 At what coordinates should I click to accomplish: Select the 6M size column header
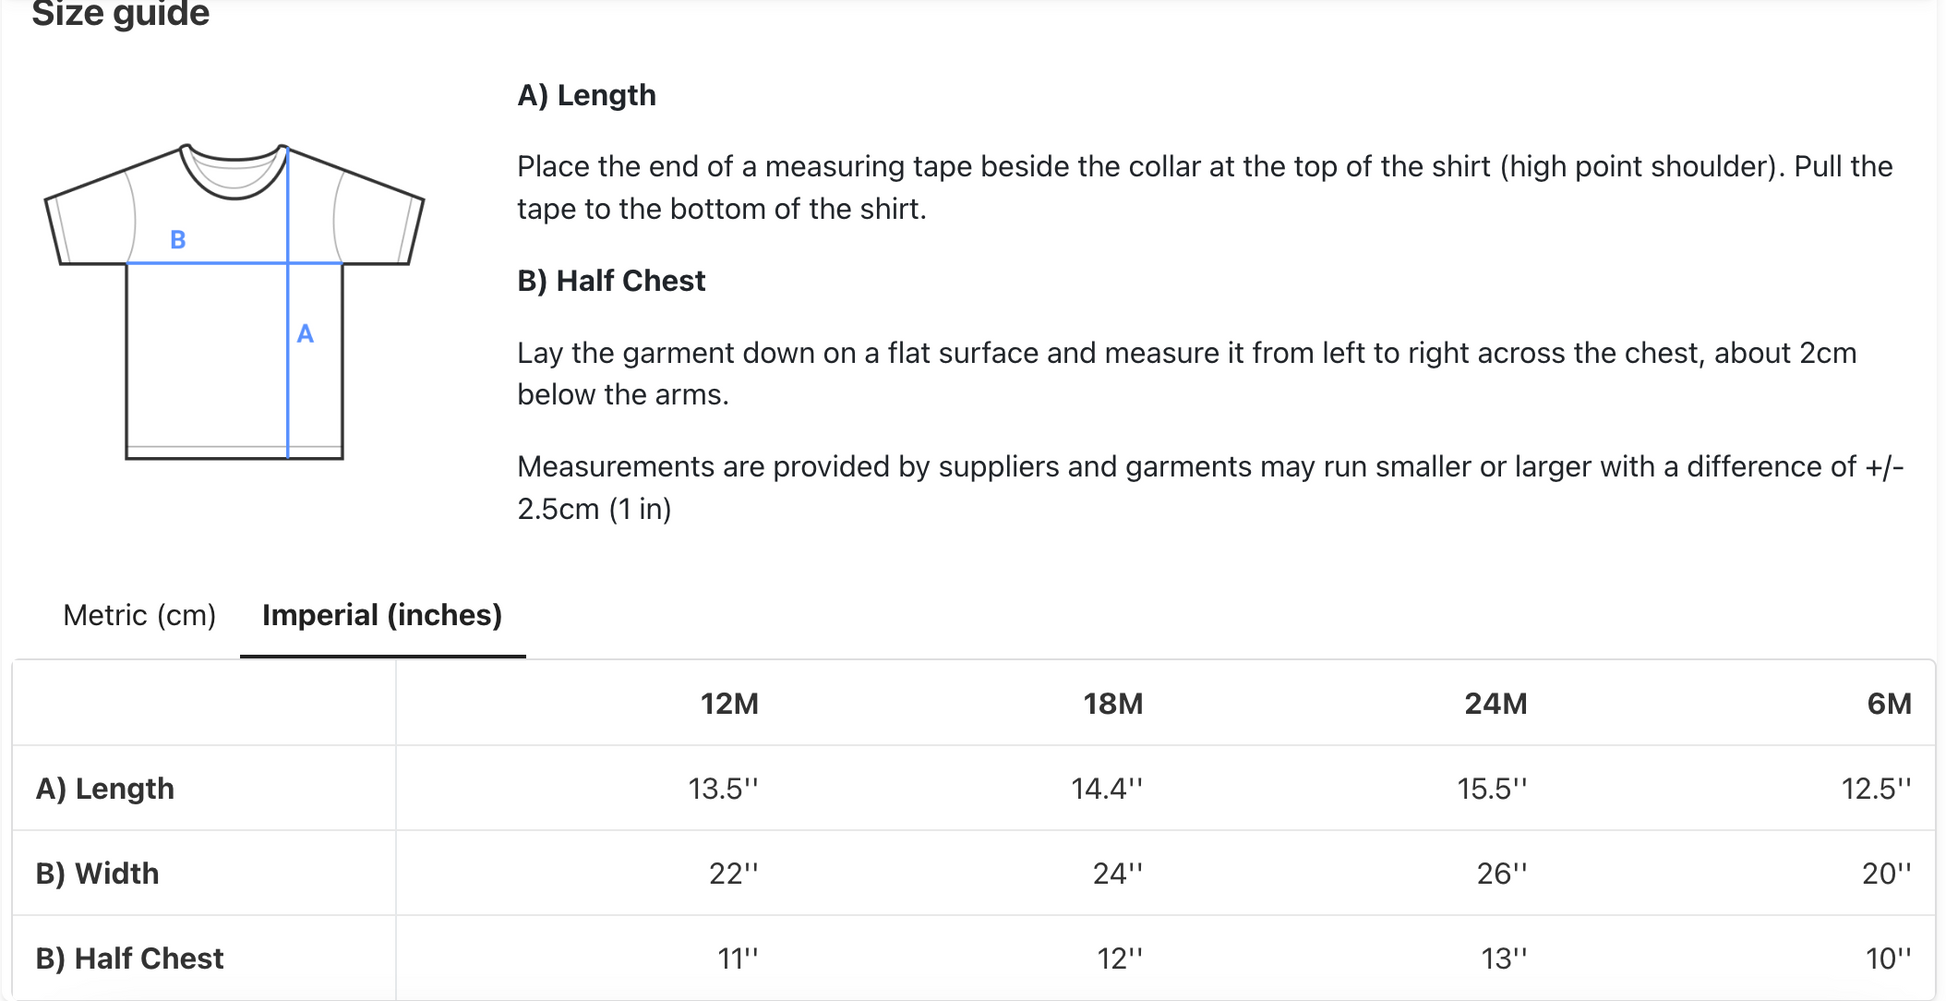(x=1889, y=704)
